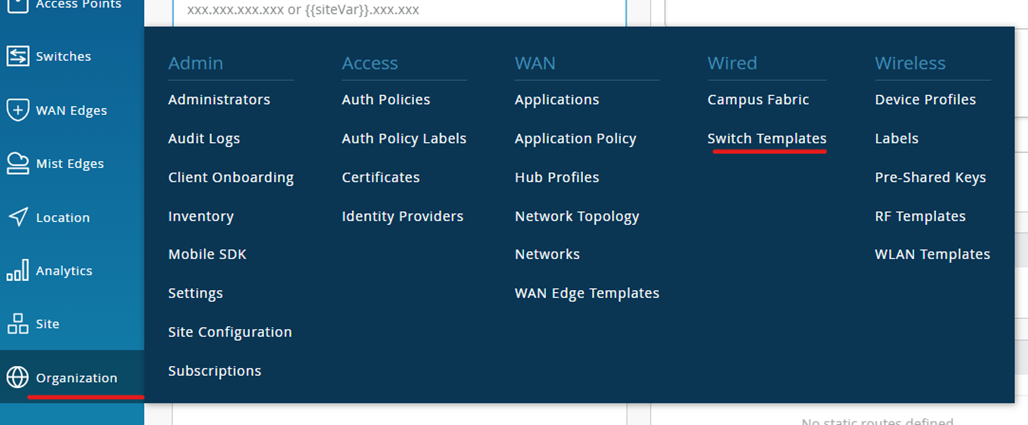Click the Mist Edges cloud icon
The width and height of the screenshot is (1028, 425).
click(18, 163)
